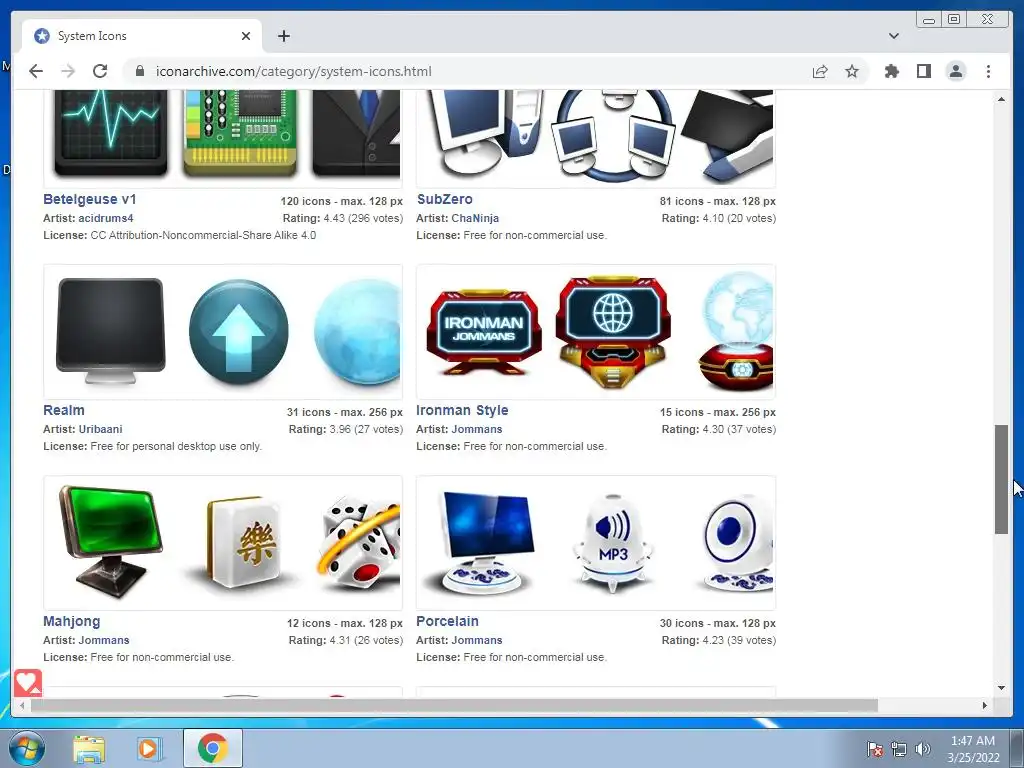This screenshot has width=1024, height=768.
Task: Open Jommans link under Porcelain
Action: (477, 640)
